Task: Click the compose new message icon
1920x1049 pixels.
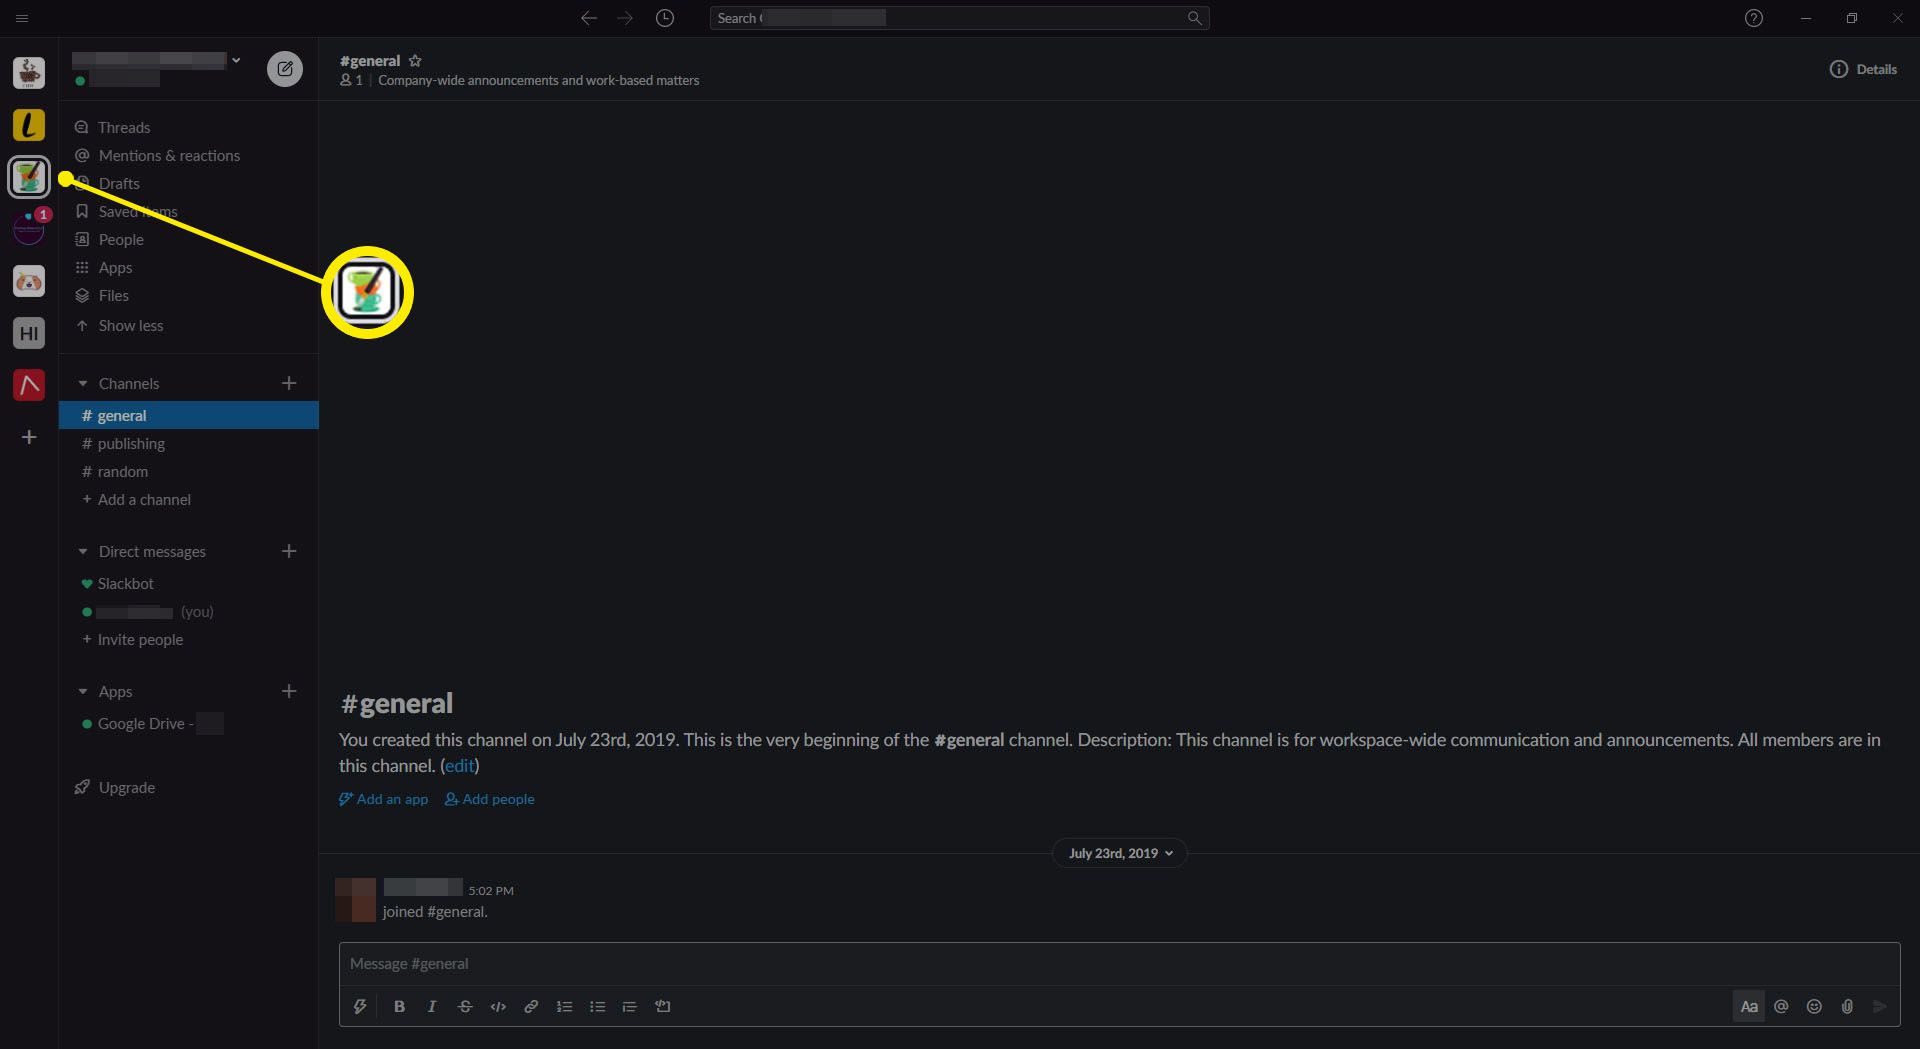Action: pyautogui.click(x=285, y=69)
